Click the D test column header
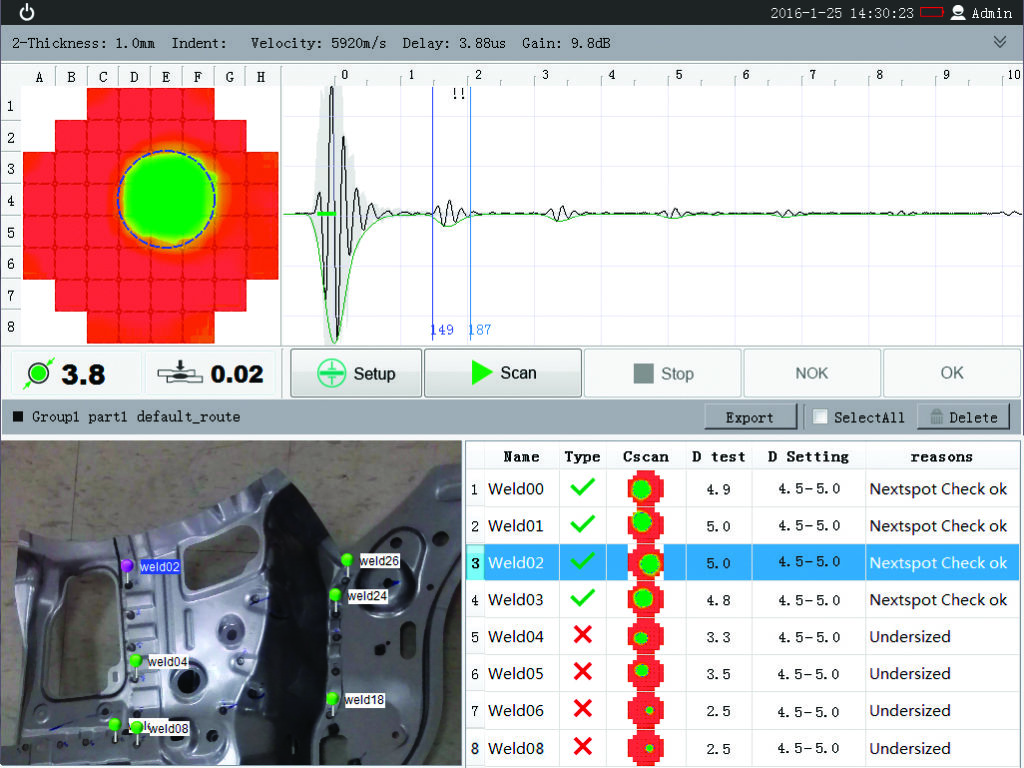 point(718,456)
